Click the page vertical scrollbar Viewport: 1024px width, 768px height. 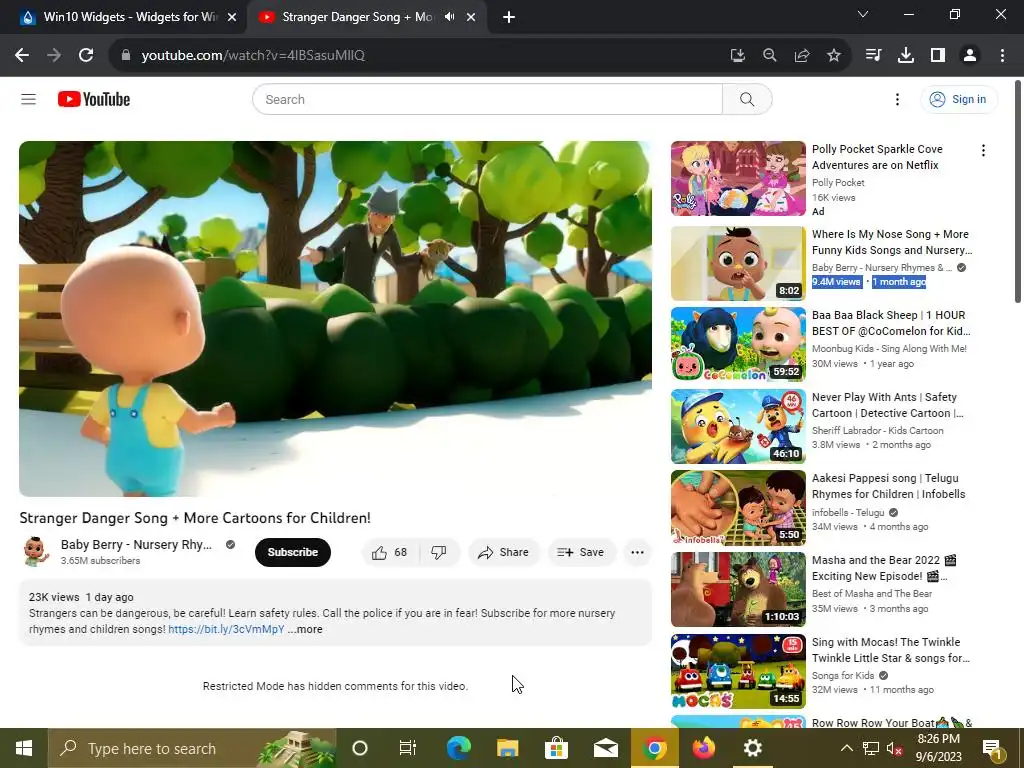[1018, 191]
